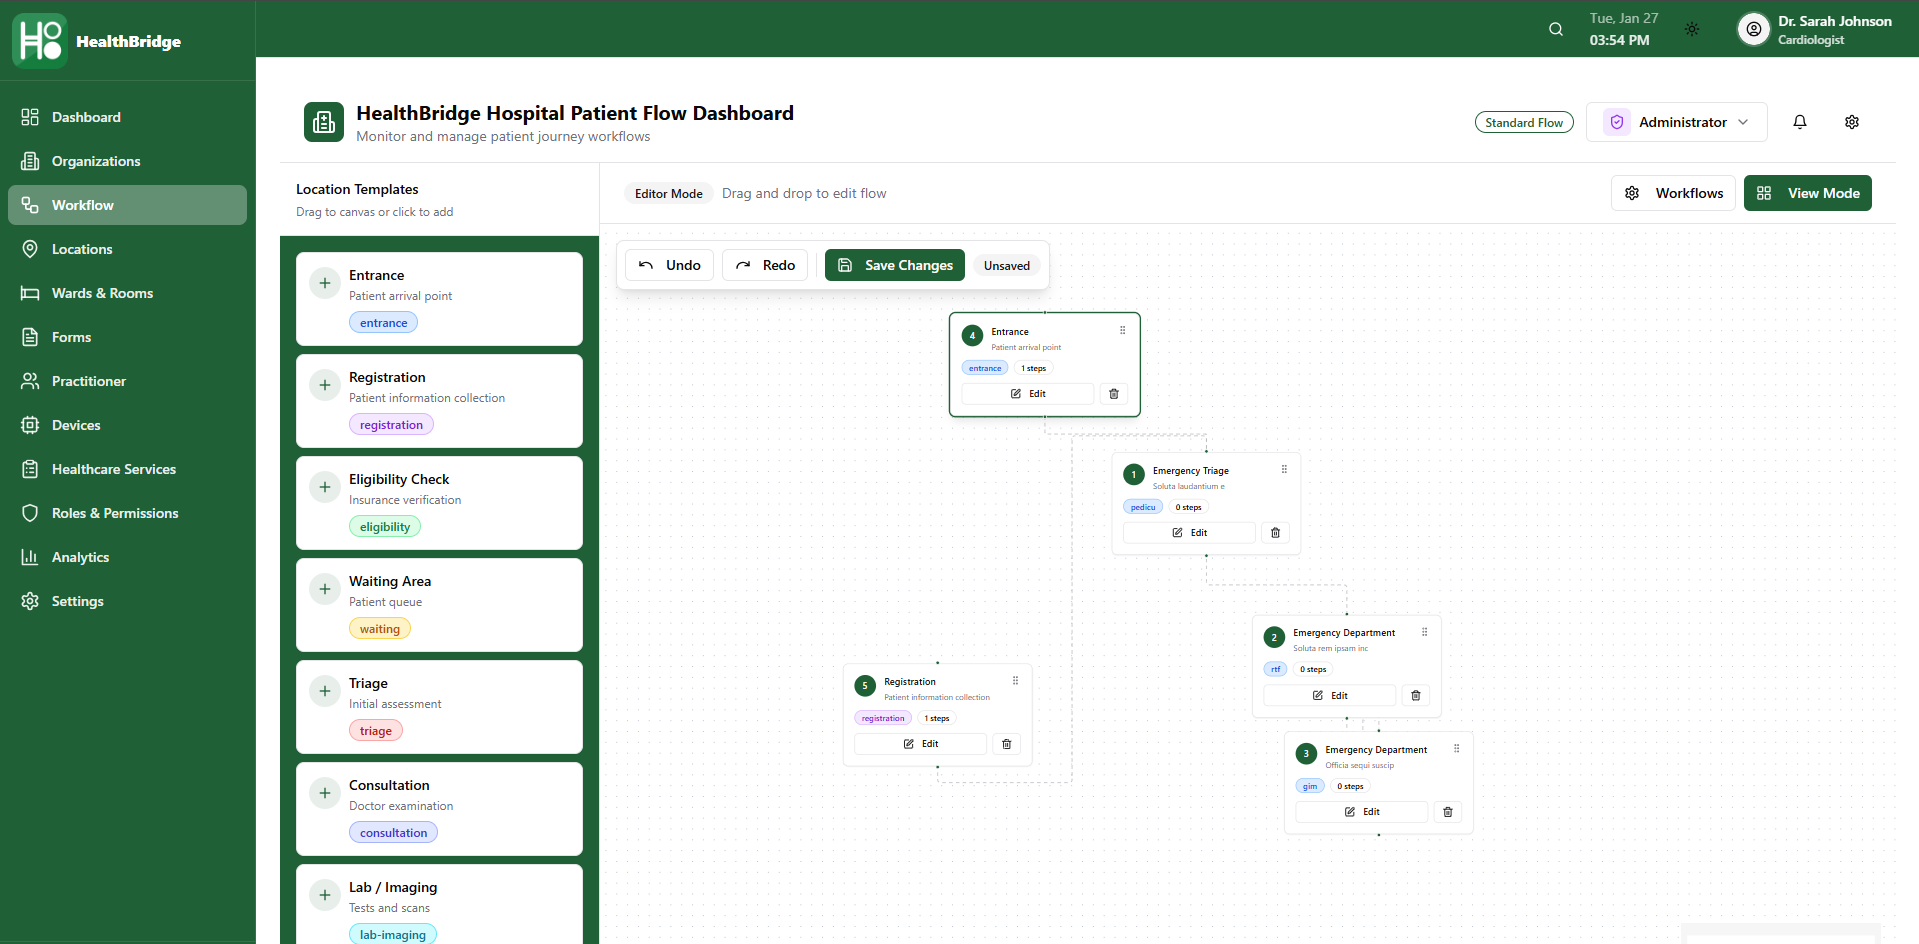
Task: Edit the Registration node on canvas
Action: [x=921, y=744]
